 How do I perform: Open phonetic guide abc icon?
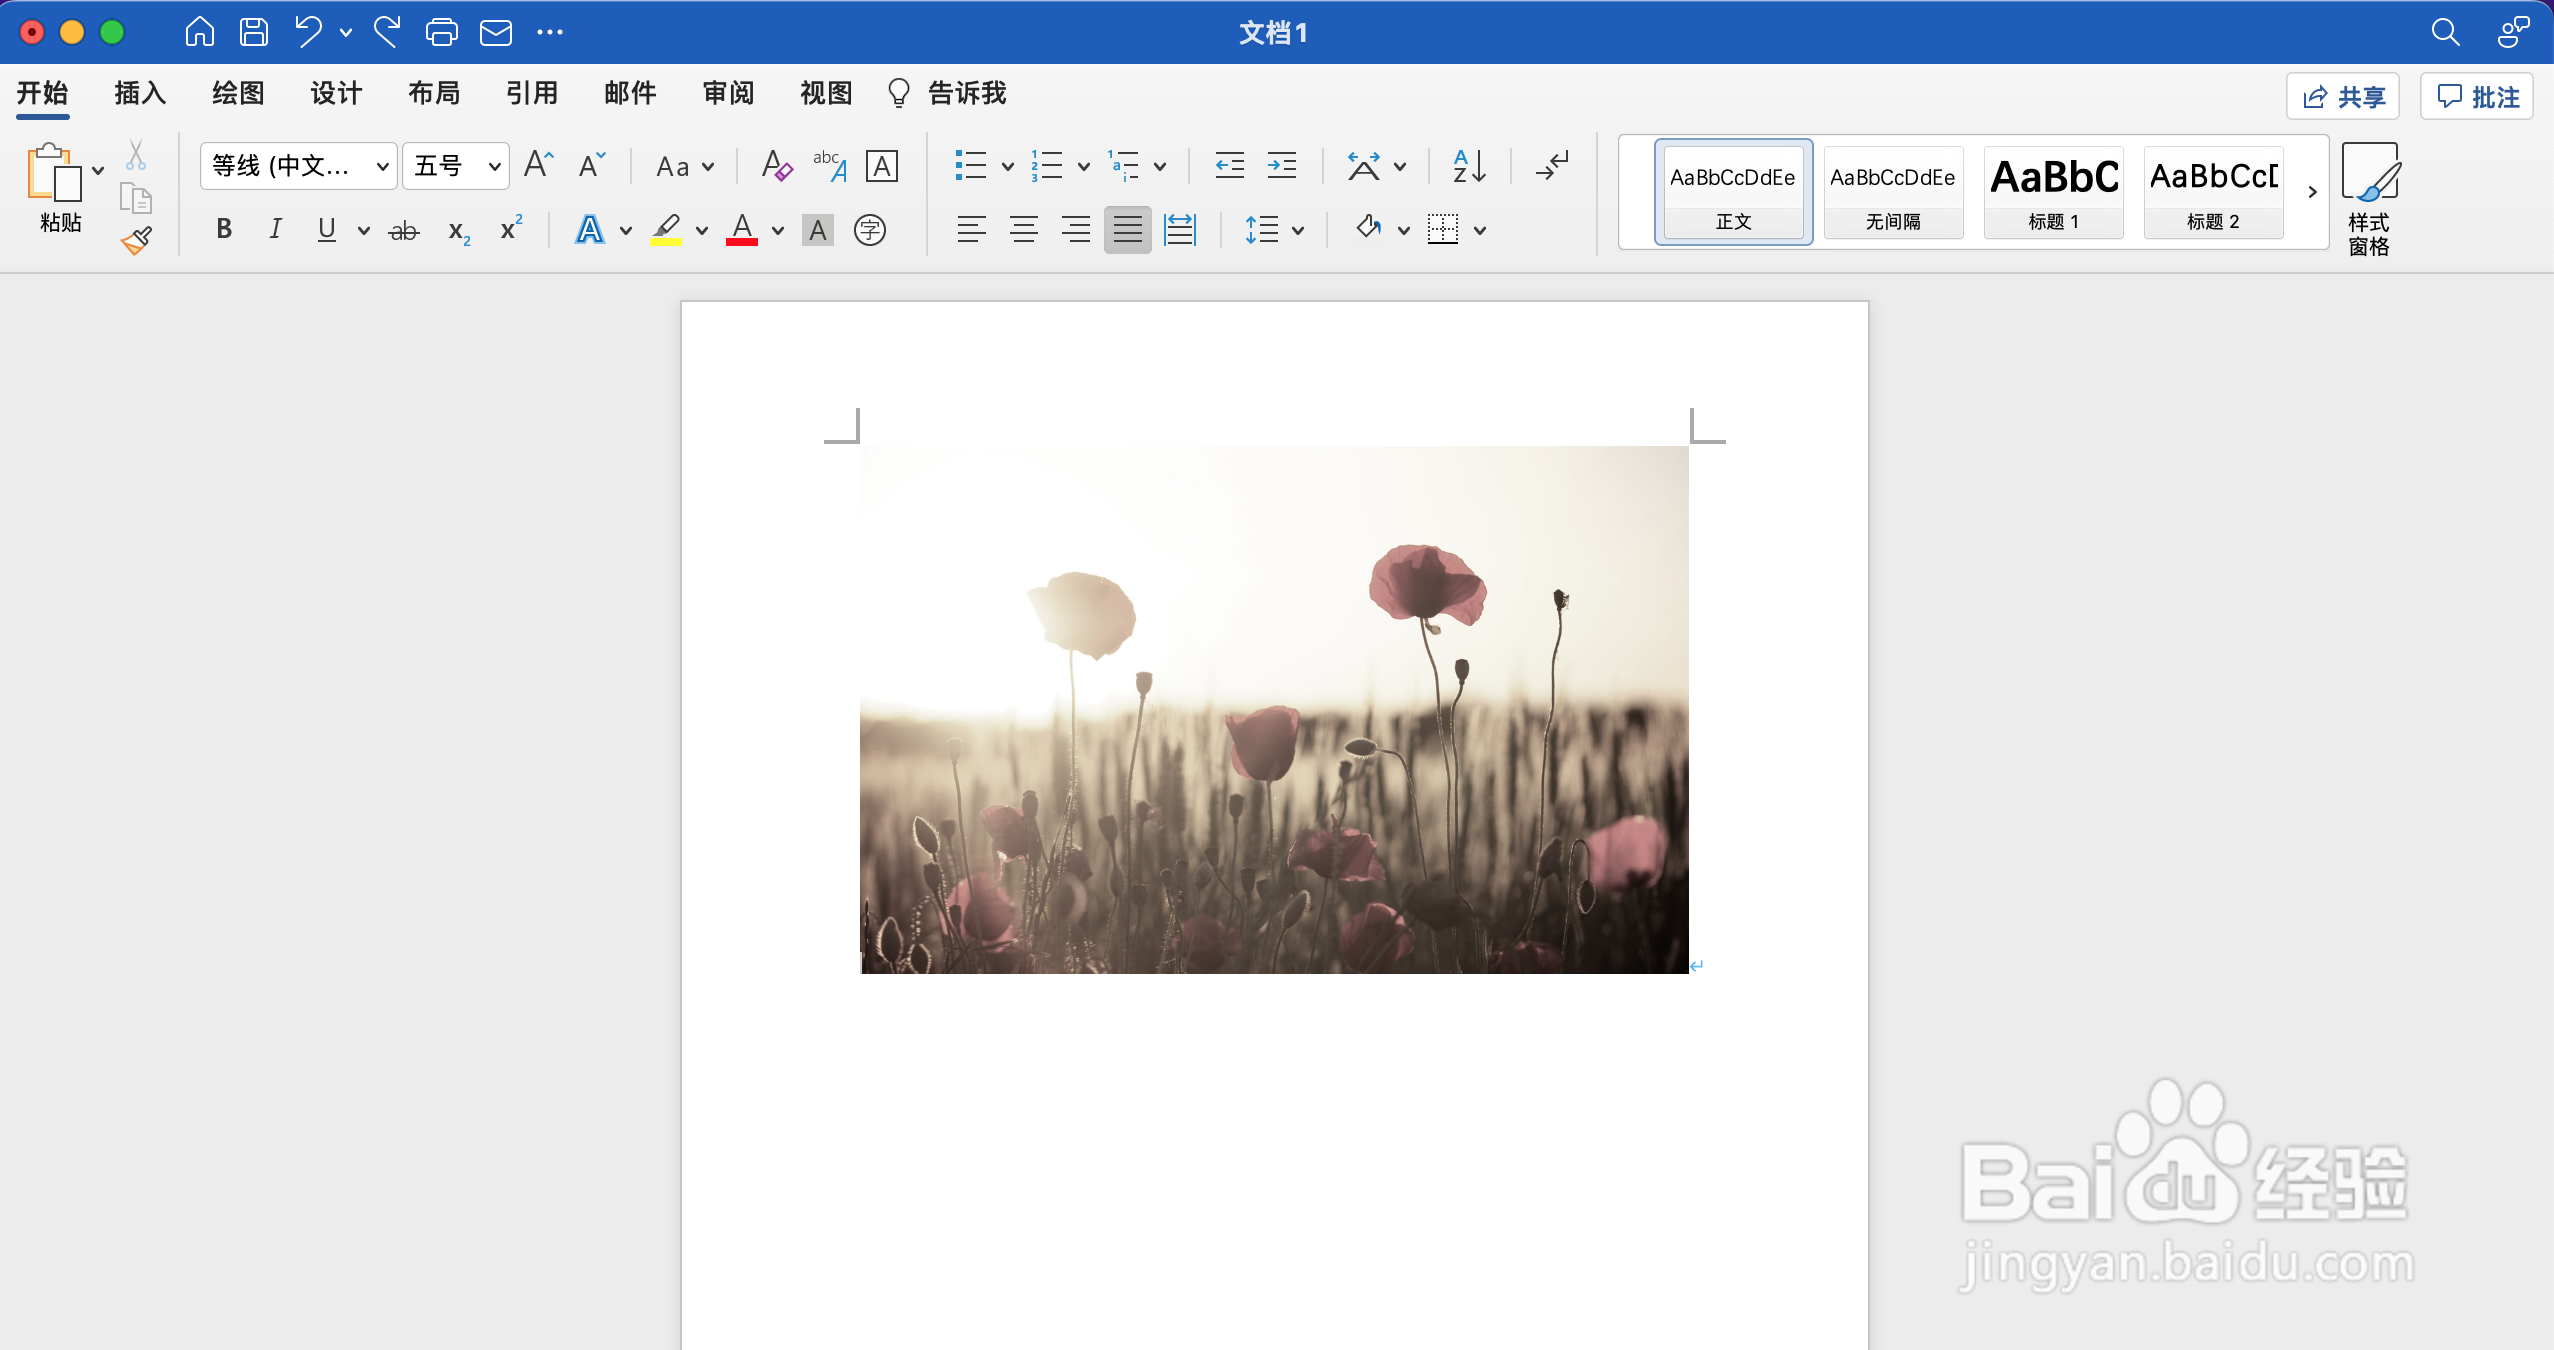point(830,165)
